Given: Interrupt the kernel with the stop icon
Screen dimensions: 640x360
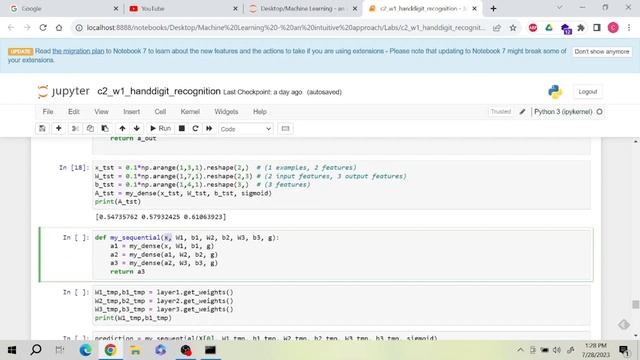Looking at the screenshot, I should (x=182, y=129).
